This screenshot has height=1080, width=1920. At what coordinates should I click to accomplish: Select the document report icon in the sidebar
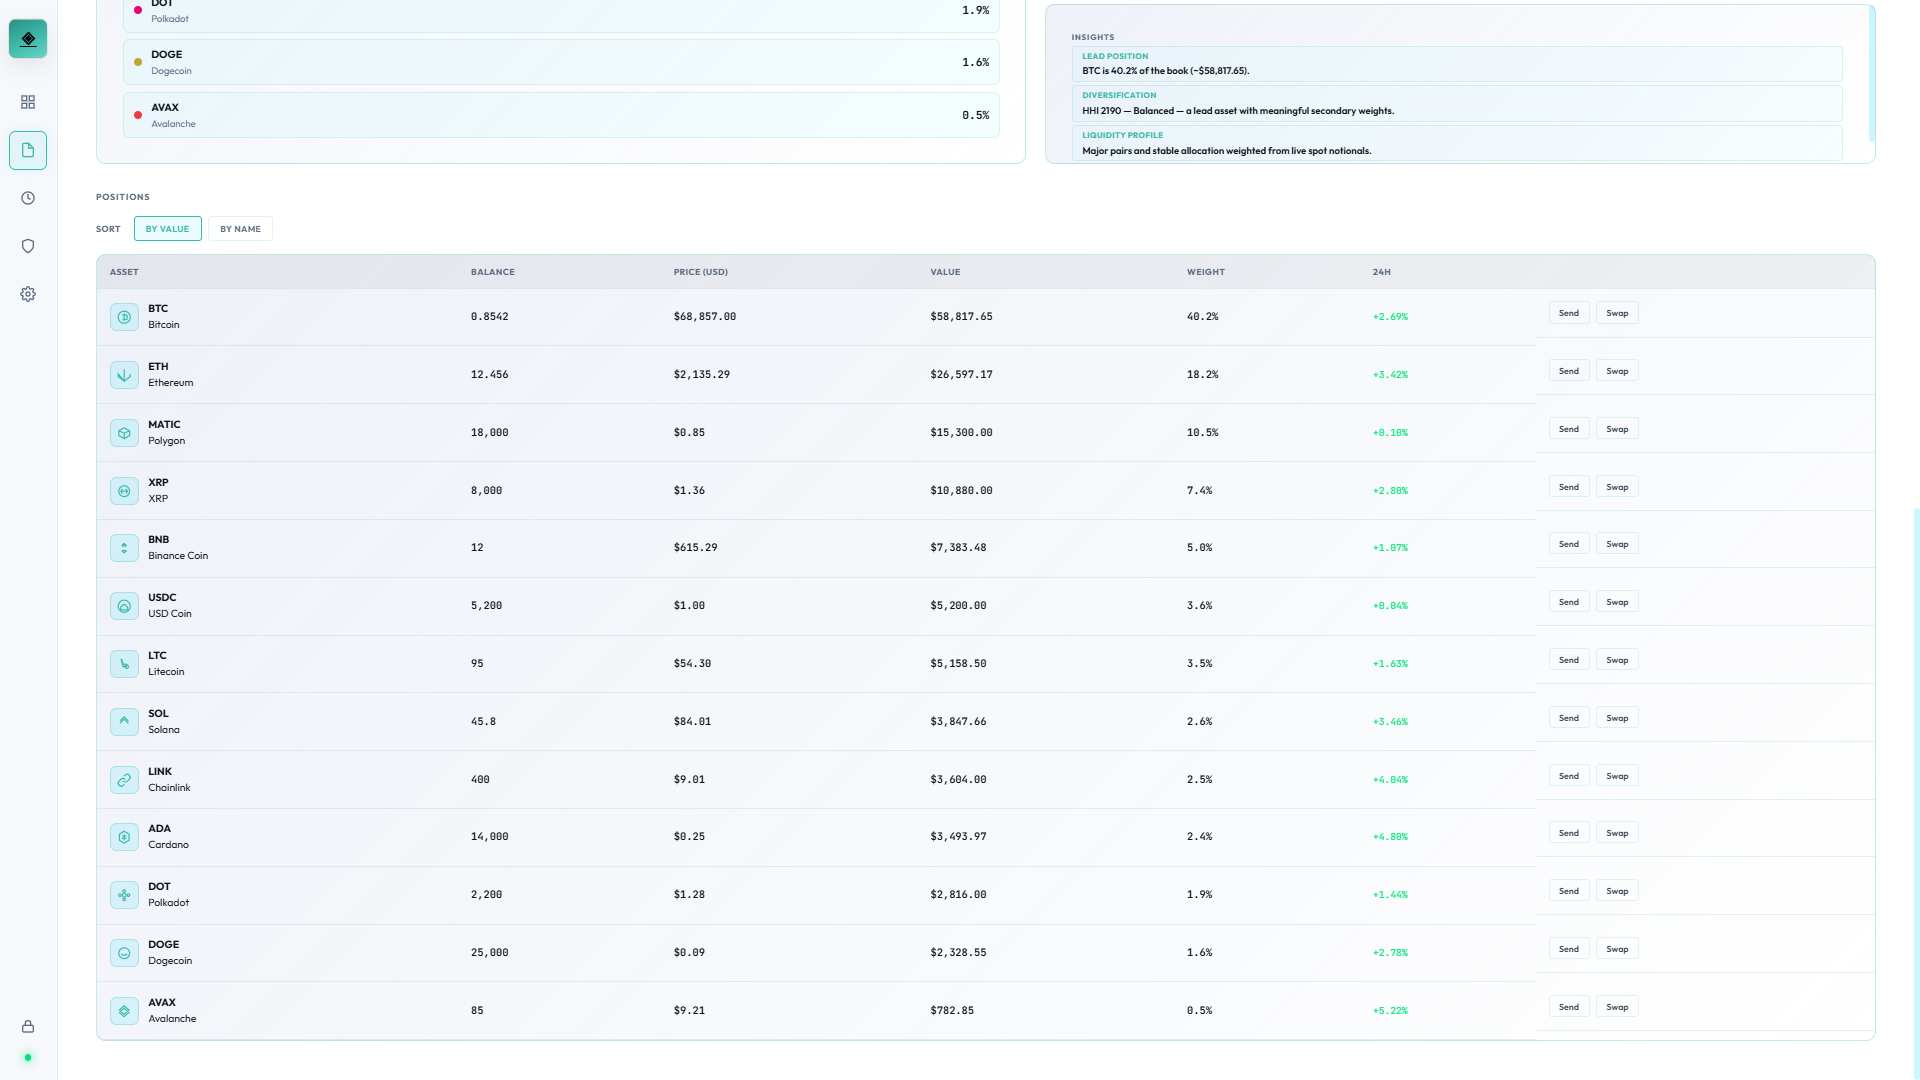[x=28, y=150]
